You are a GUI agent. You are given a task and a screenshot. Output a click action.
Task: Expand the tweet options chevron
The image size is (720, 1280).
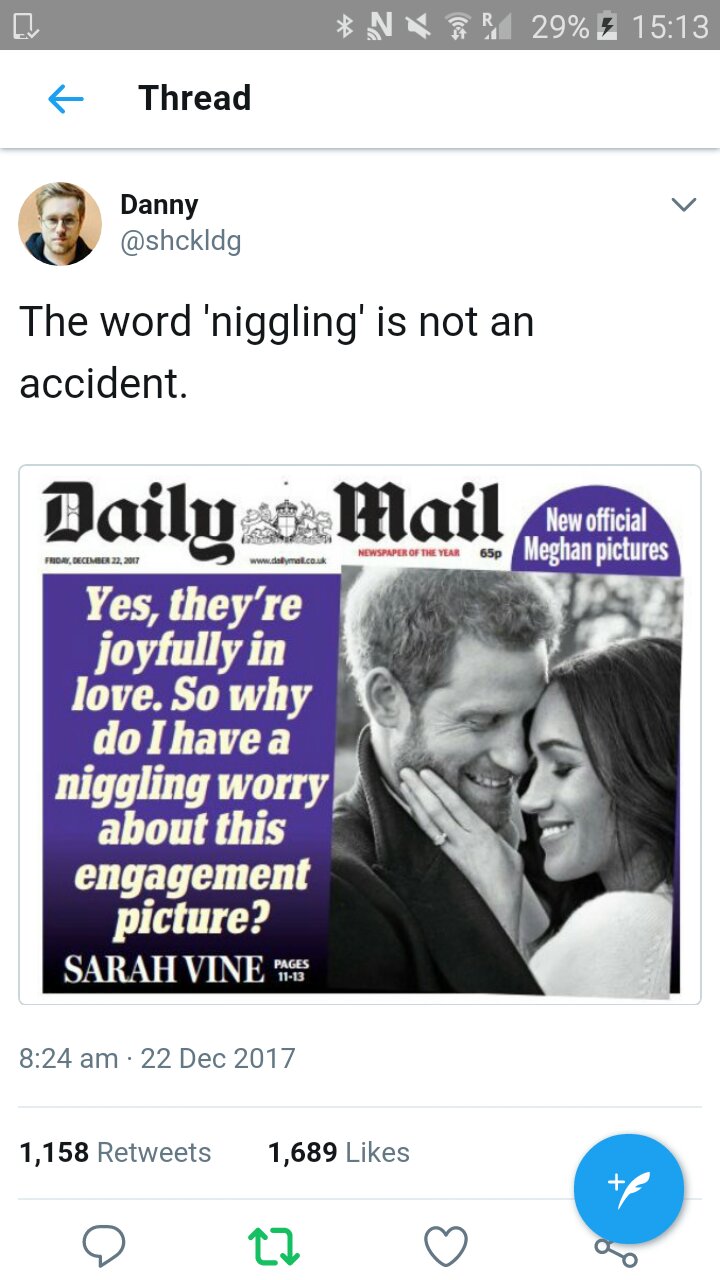point(683,205)
